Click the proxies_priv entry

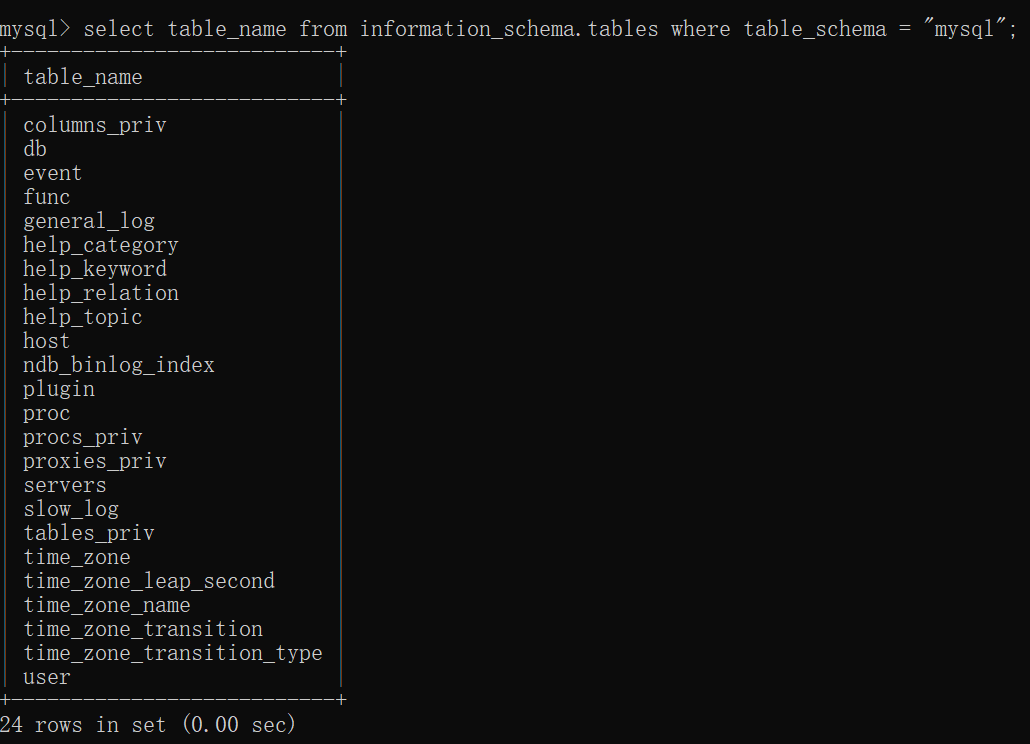(95, 461)
